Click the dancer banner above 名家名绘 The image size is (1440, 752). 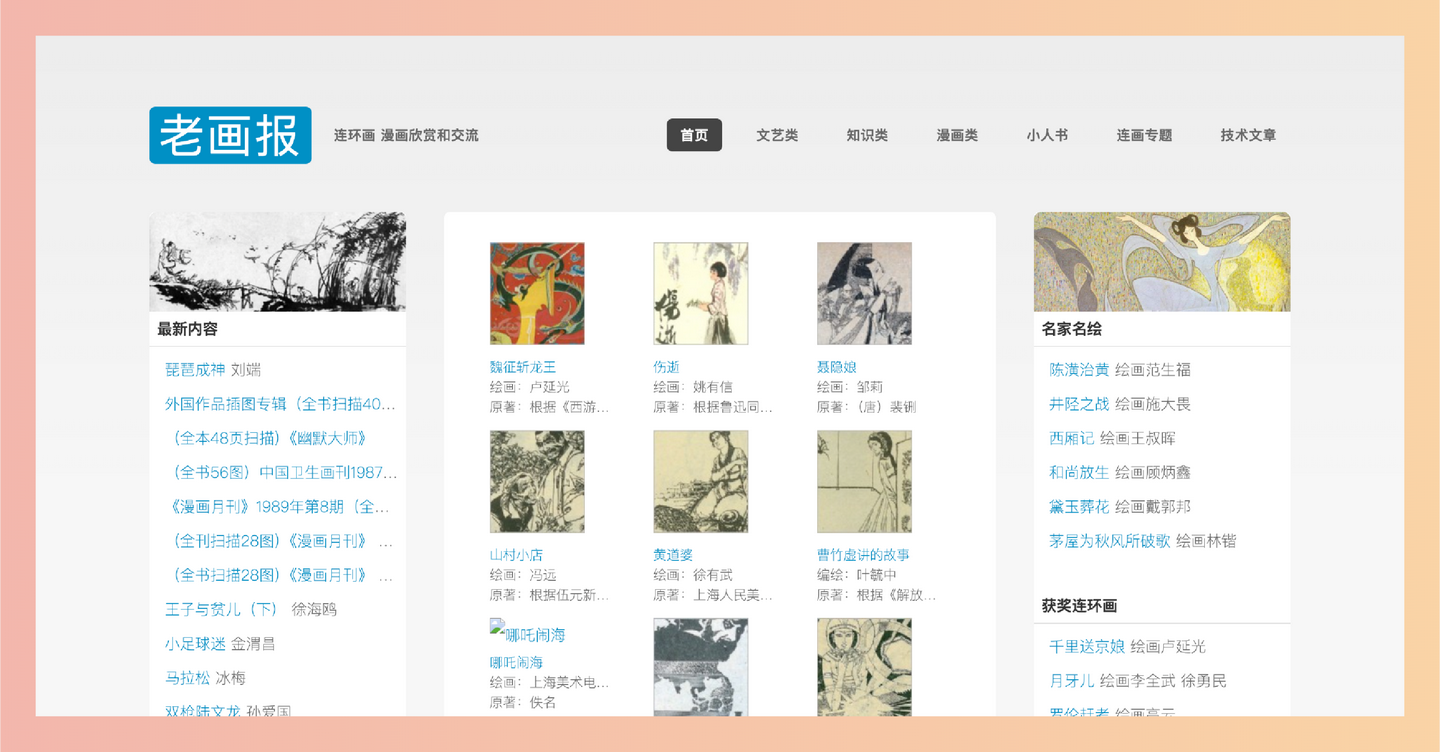coord(1162,261)
